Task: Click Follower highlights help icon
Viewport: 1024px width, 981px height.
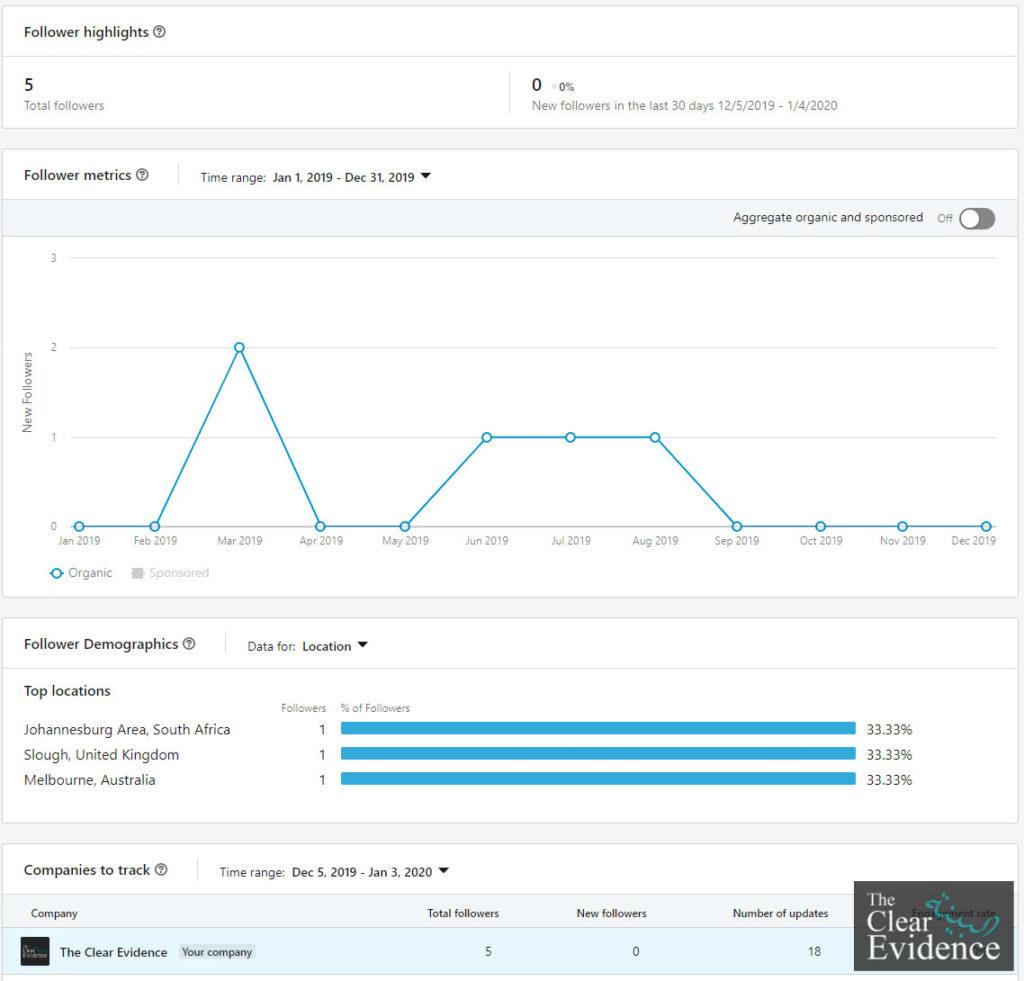Action: coord(159,32)
